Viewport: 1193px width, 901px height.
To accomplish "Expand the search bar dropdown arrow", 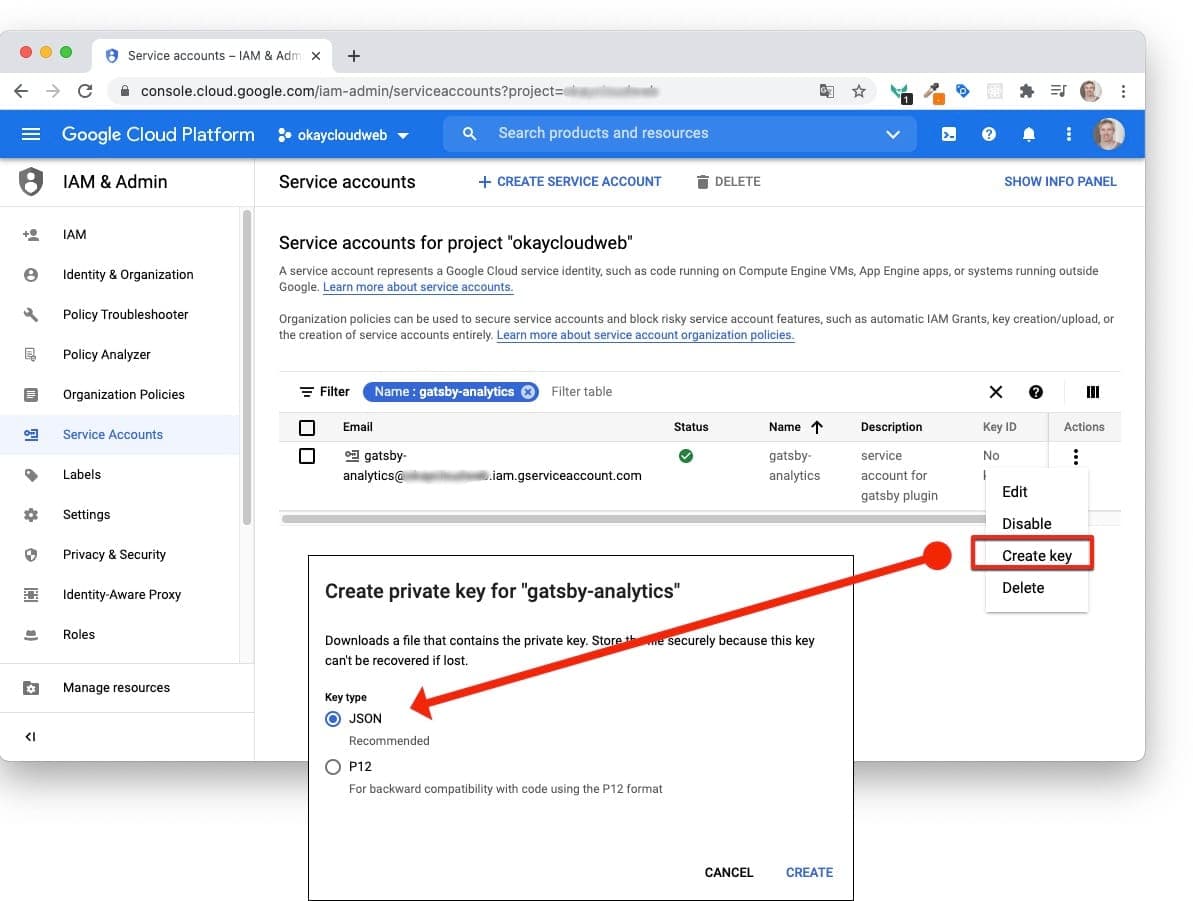I will coord(892,135).
